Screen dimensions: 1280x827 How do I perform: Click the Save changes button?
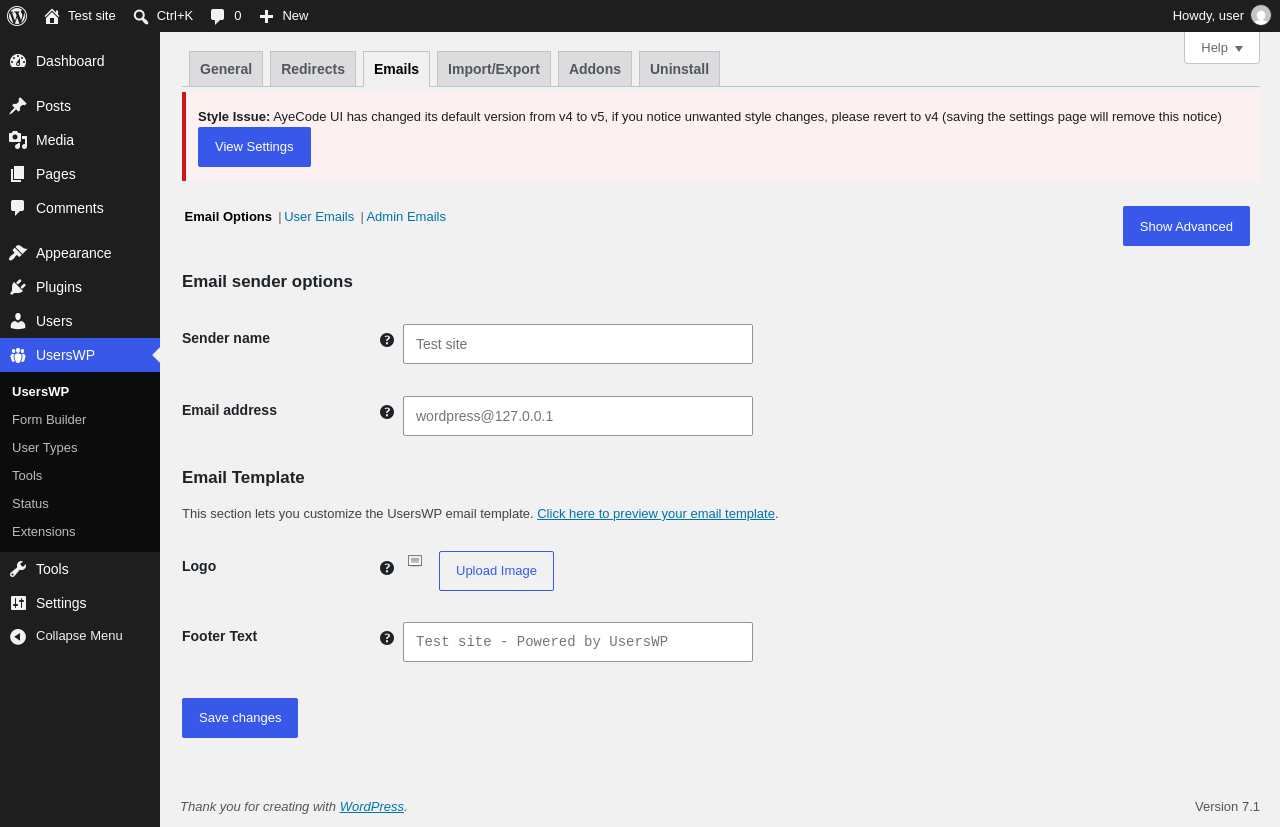click(x=240, y=718)
